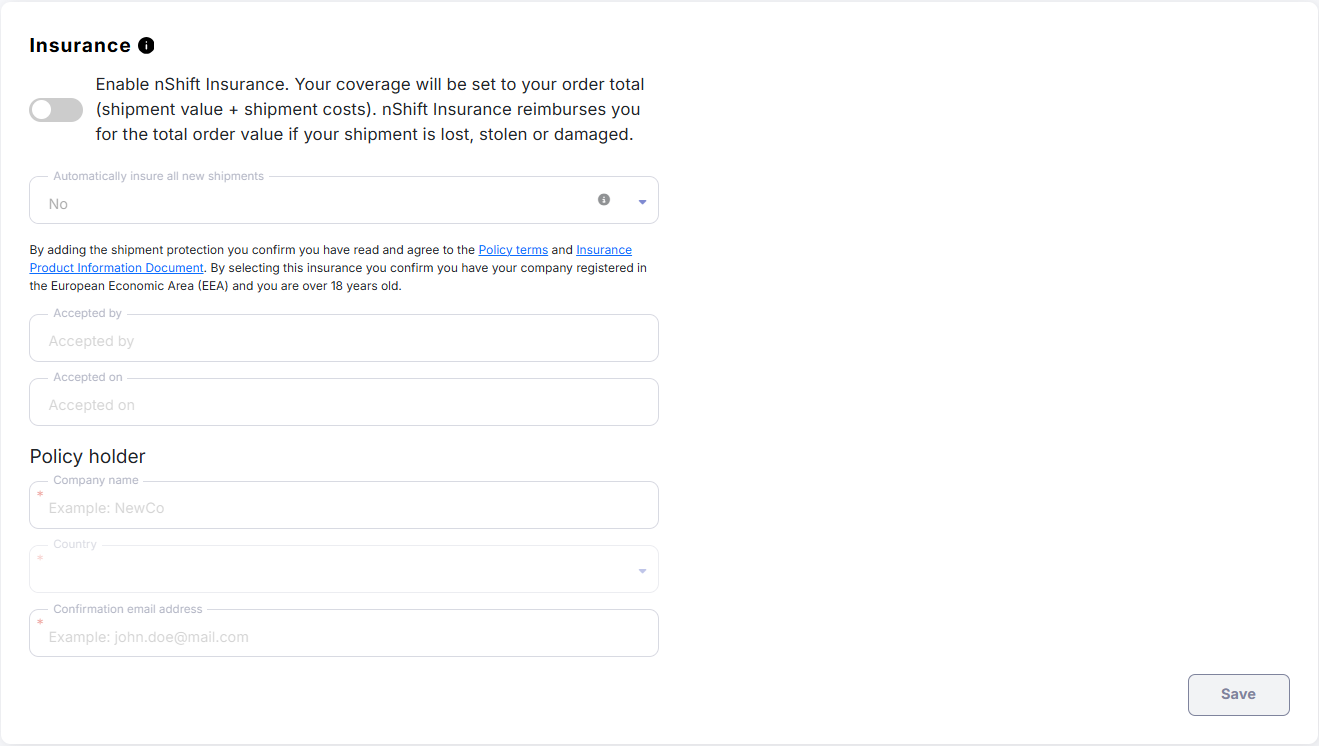Screen dimensions: 1319x746
Task: Focus the Accepted by input field
Action: (343, 341)
